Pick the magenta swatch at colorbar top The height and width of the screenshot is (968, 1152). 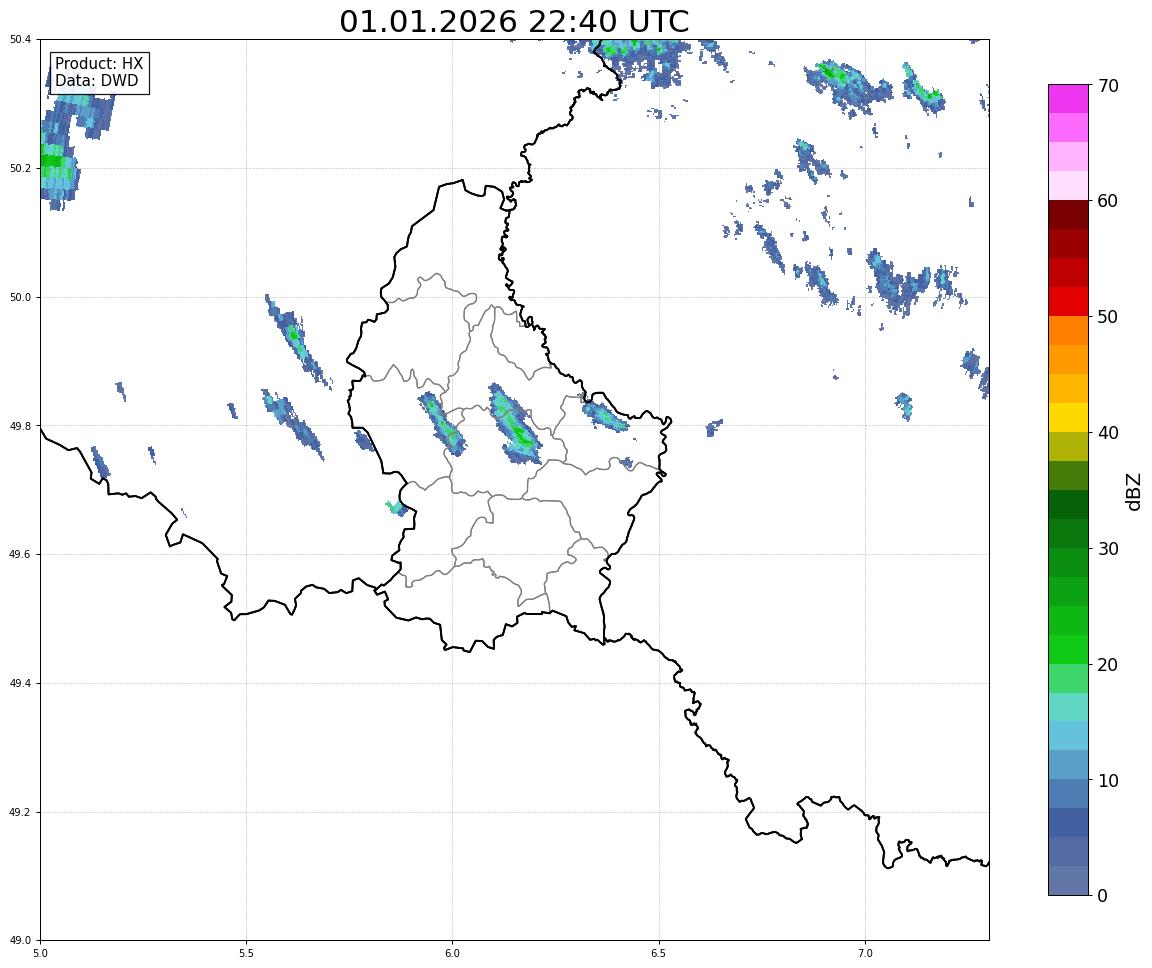pos(1068,99)
